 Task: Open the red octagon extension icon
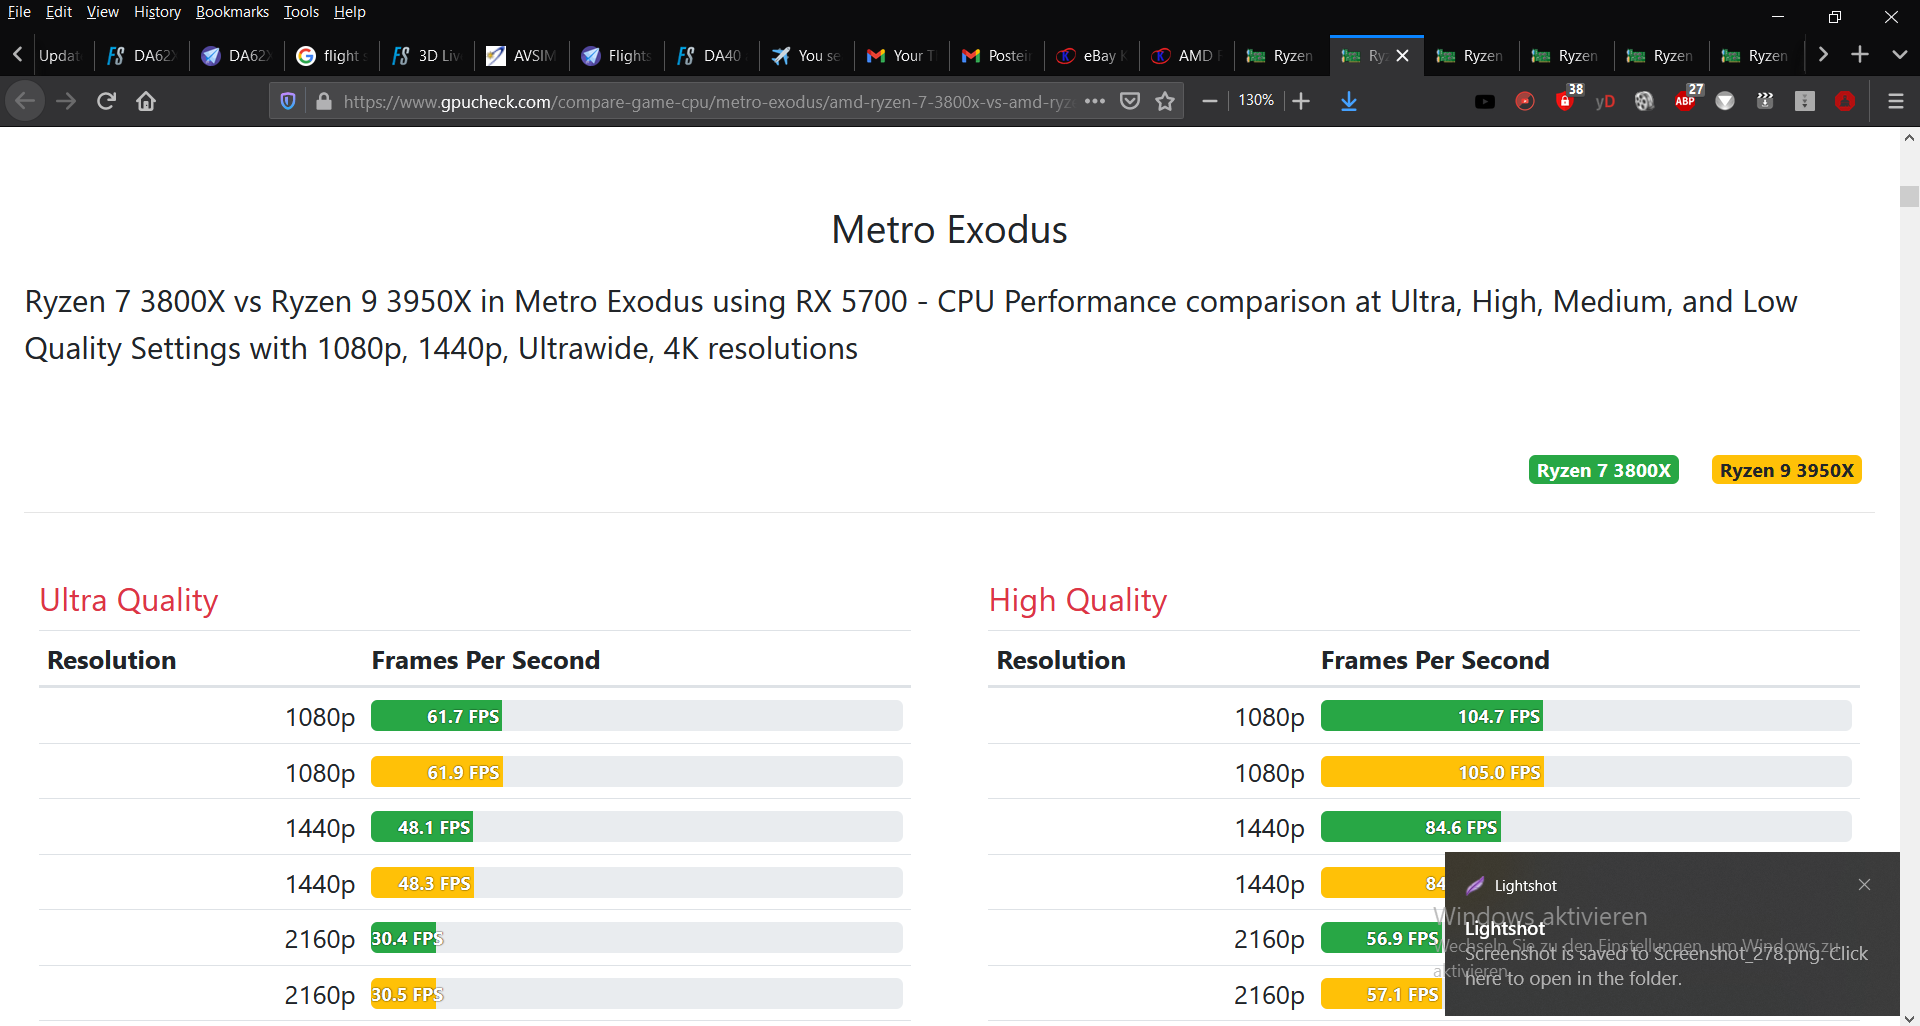(1845, 101)
